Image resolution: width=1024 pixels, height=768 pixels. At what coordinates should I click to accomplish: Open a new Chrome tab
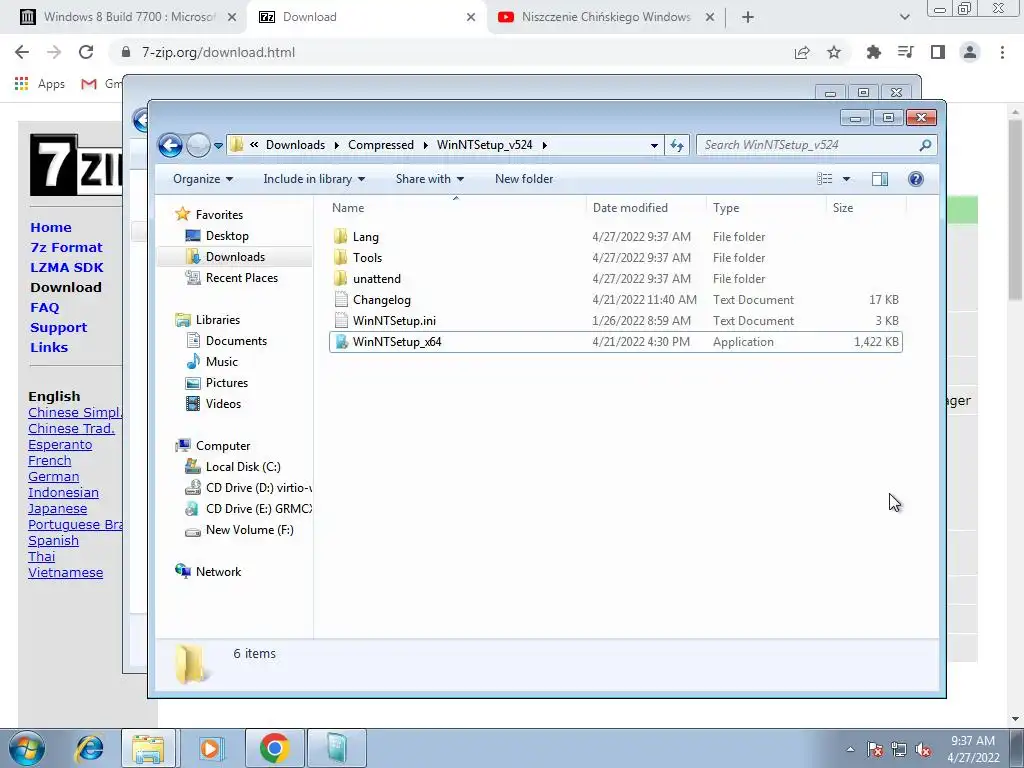[x=748, y=17]
